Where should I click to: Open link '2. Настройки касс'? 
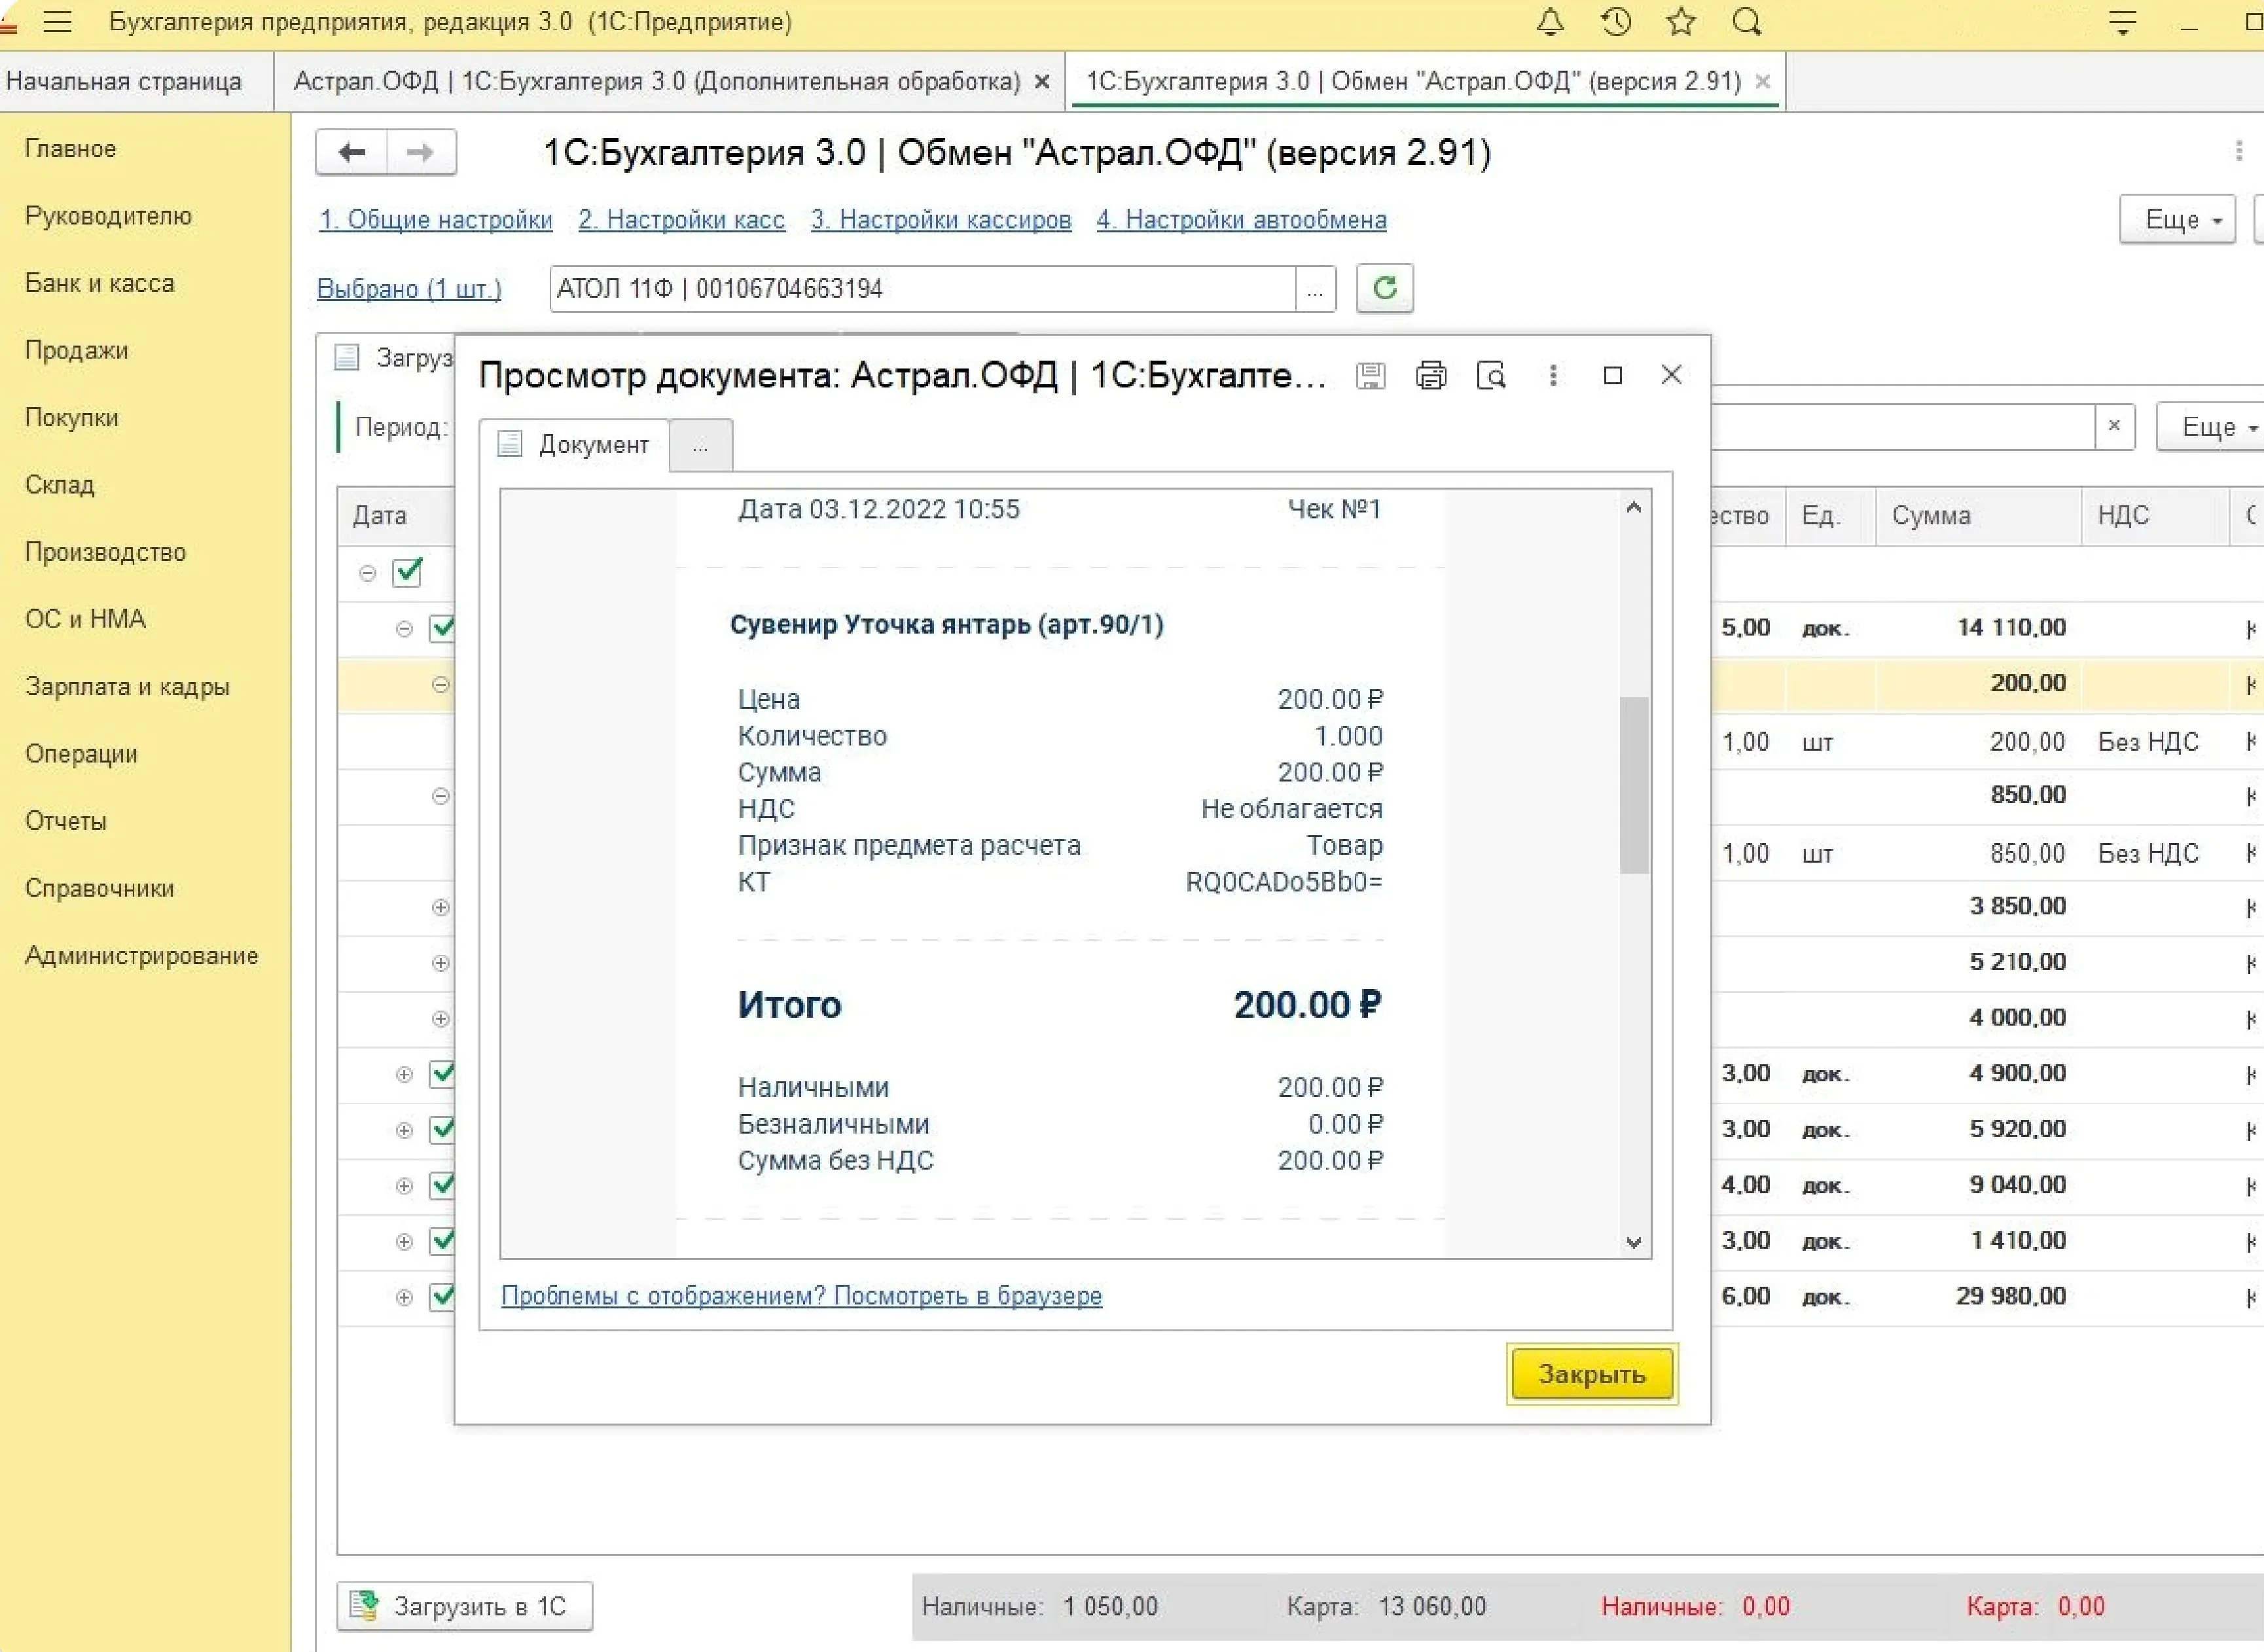[x=681, y=219]
